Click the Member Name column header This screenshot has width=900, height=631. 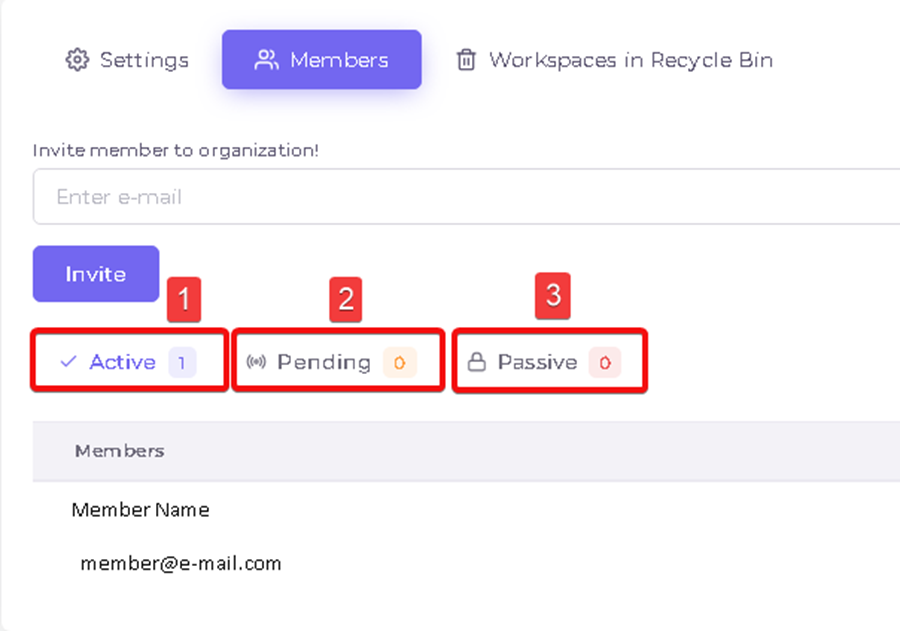point(141,509)
